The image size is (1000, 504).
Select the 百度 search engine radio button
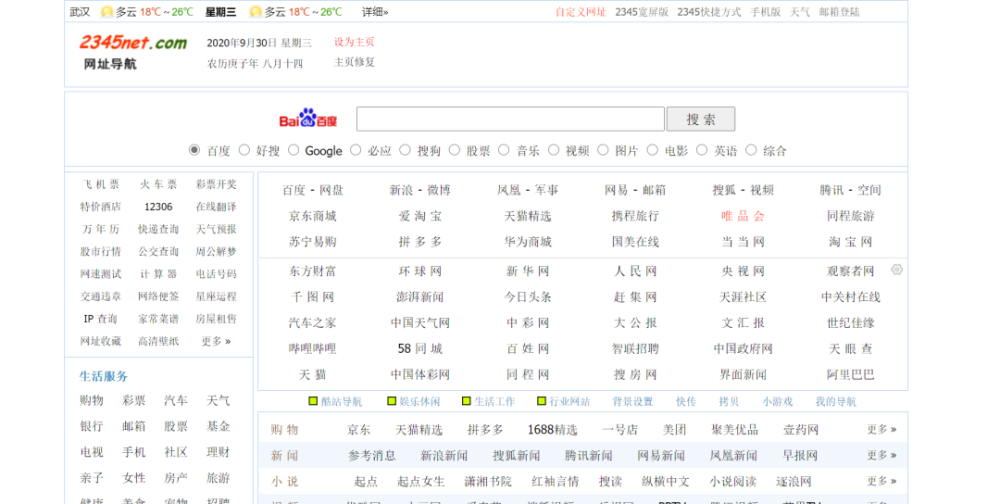[x=195, y=150]
